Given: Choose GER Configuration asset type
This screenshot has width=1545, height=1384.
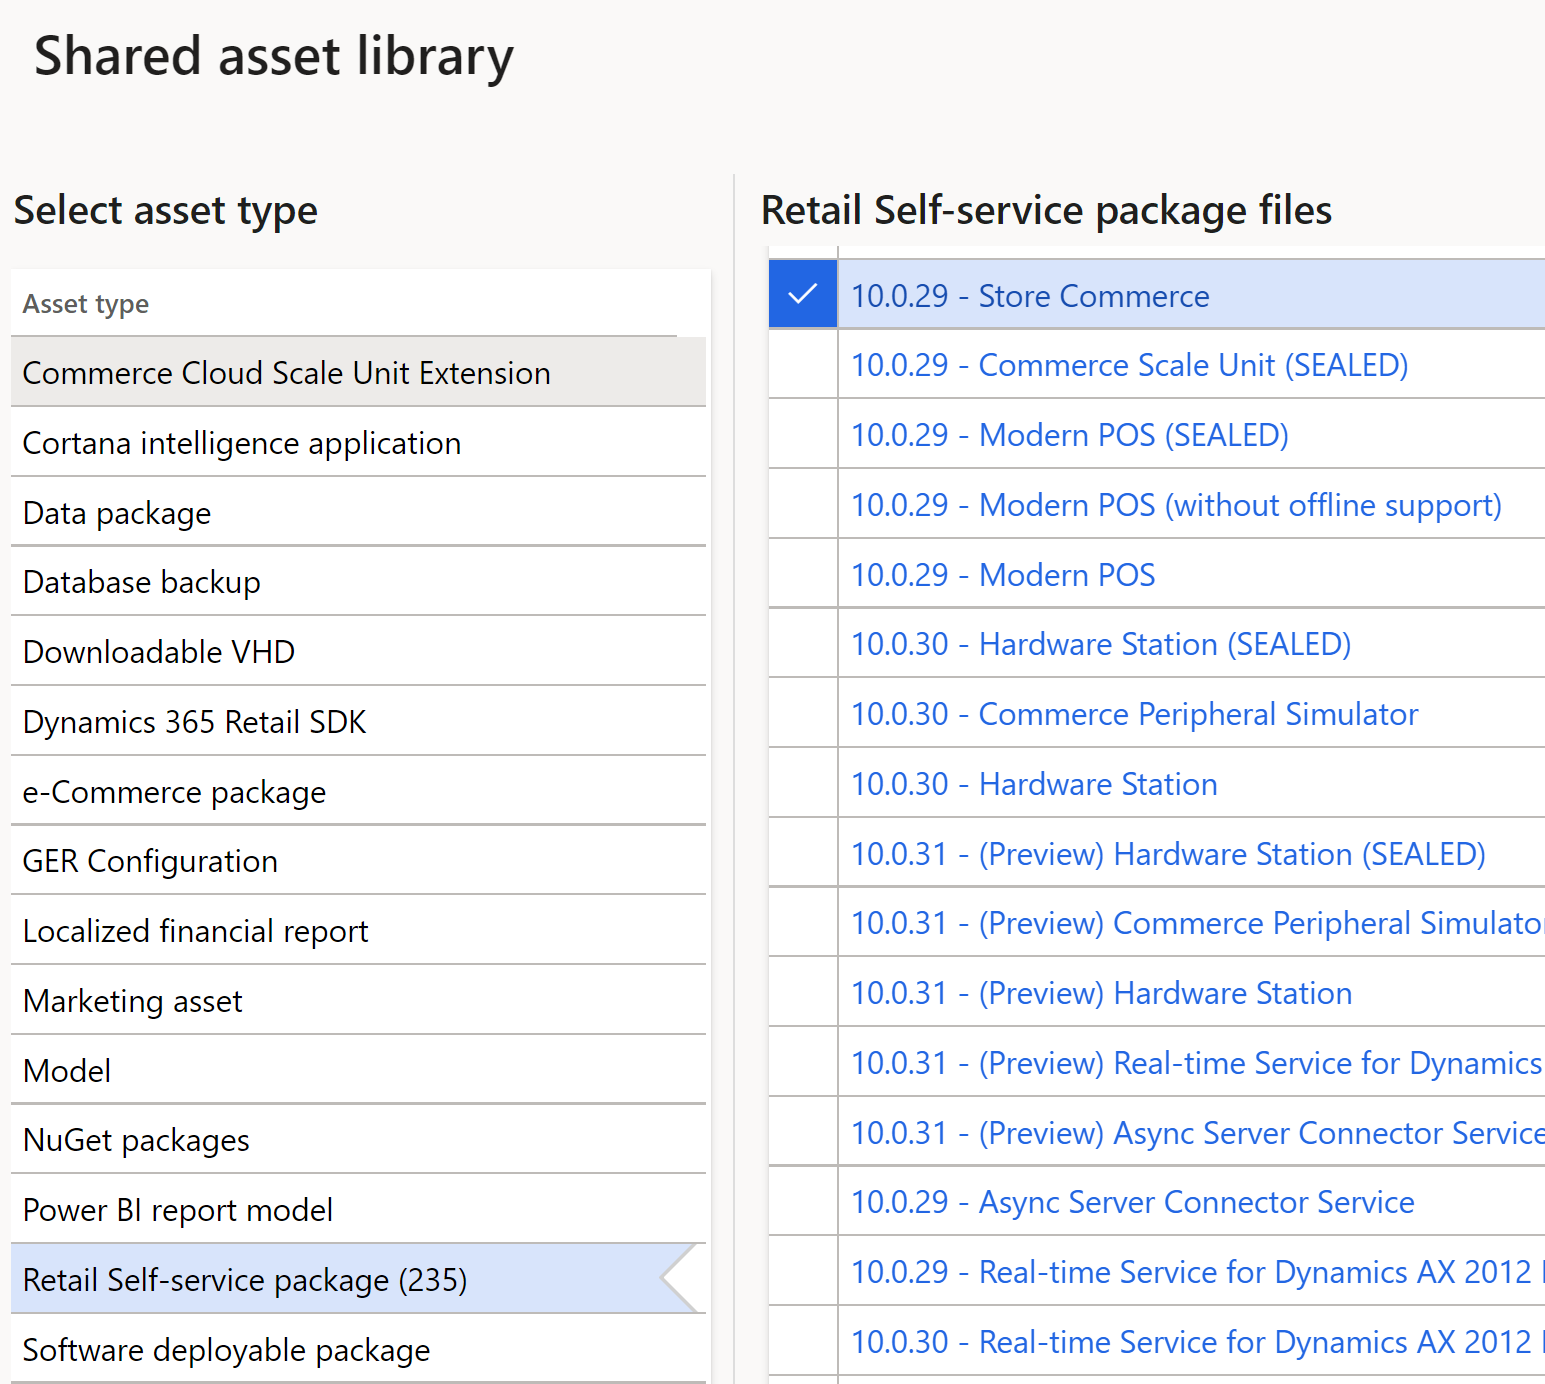Looking at the screenshot, I should tap(358, 860).
